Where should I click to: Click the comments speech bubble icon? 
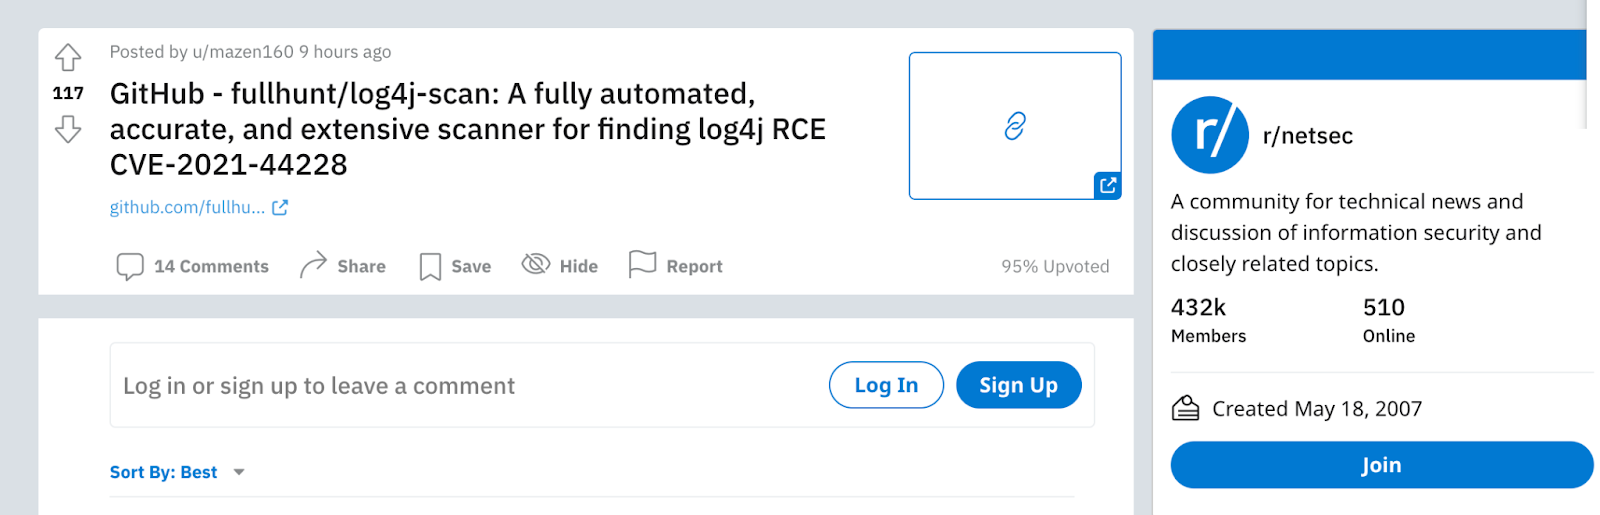(130, 266)
